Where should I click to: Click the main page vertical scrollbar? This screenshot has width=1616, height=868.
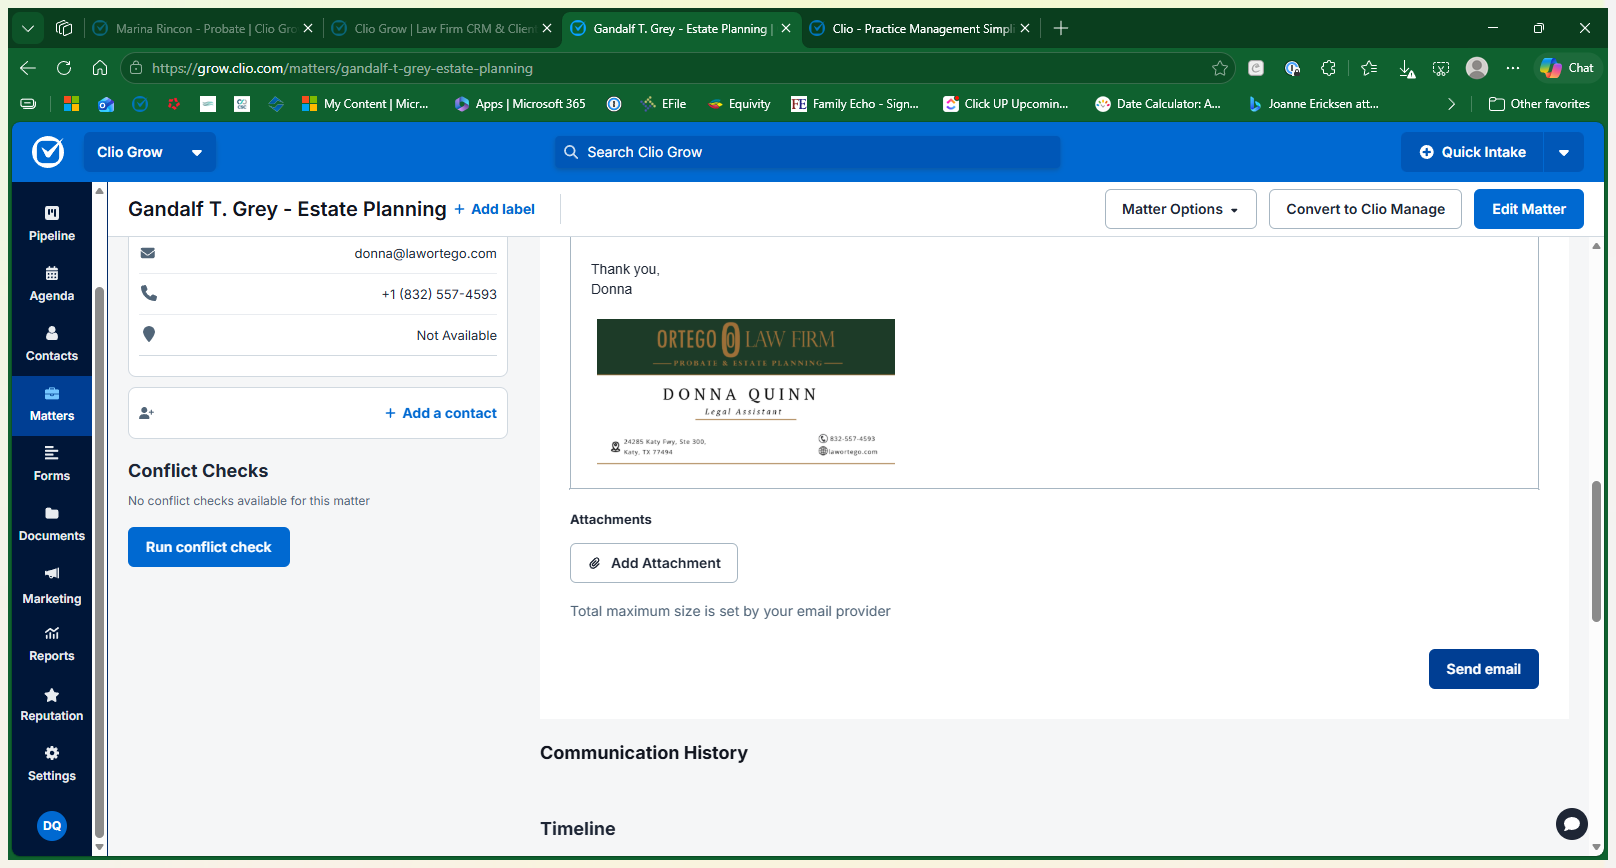pos(1596,551)
